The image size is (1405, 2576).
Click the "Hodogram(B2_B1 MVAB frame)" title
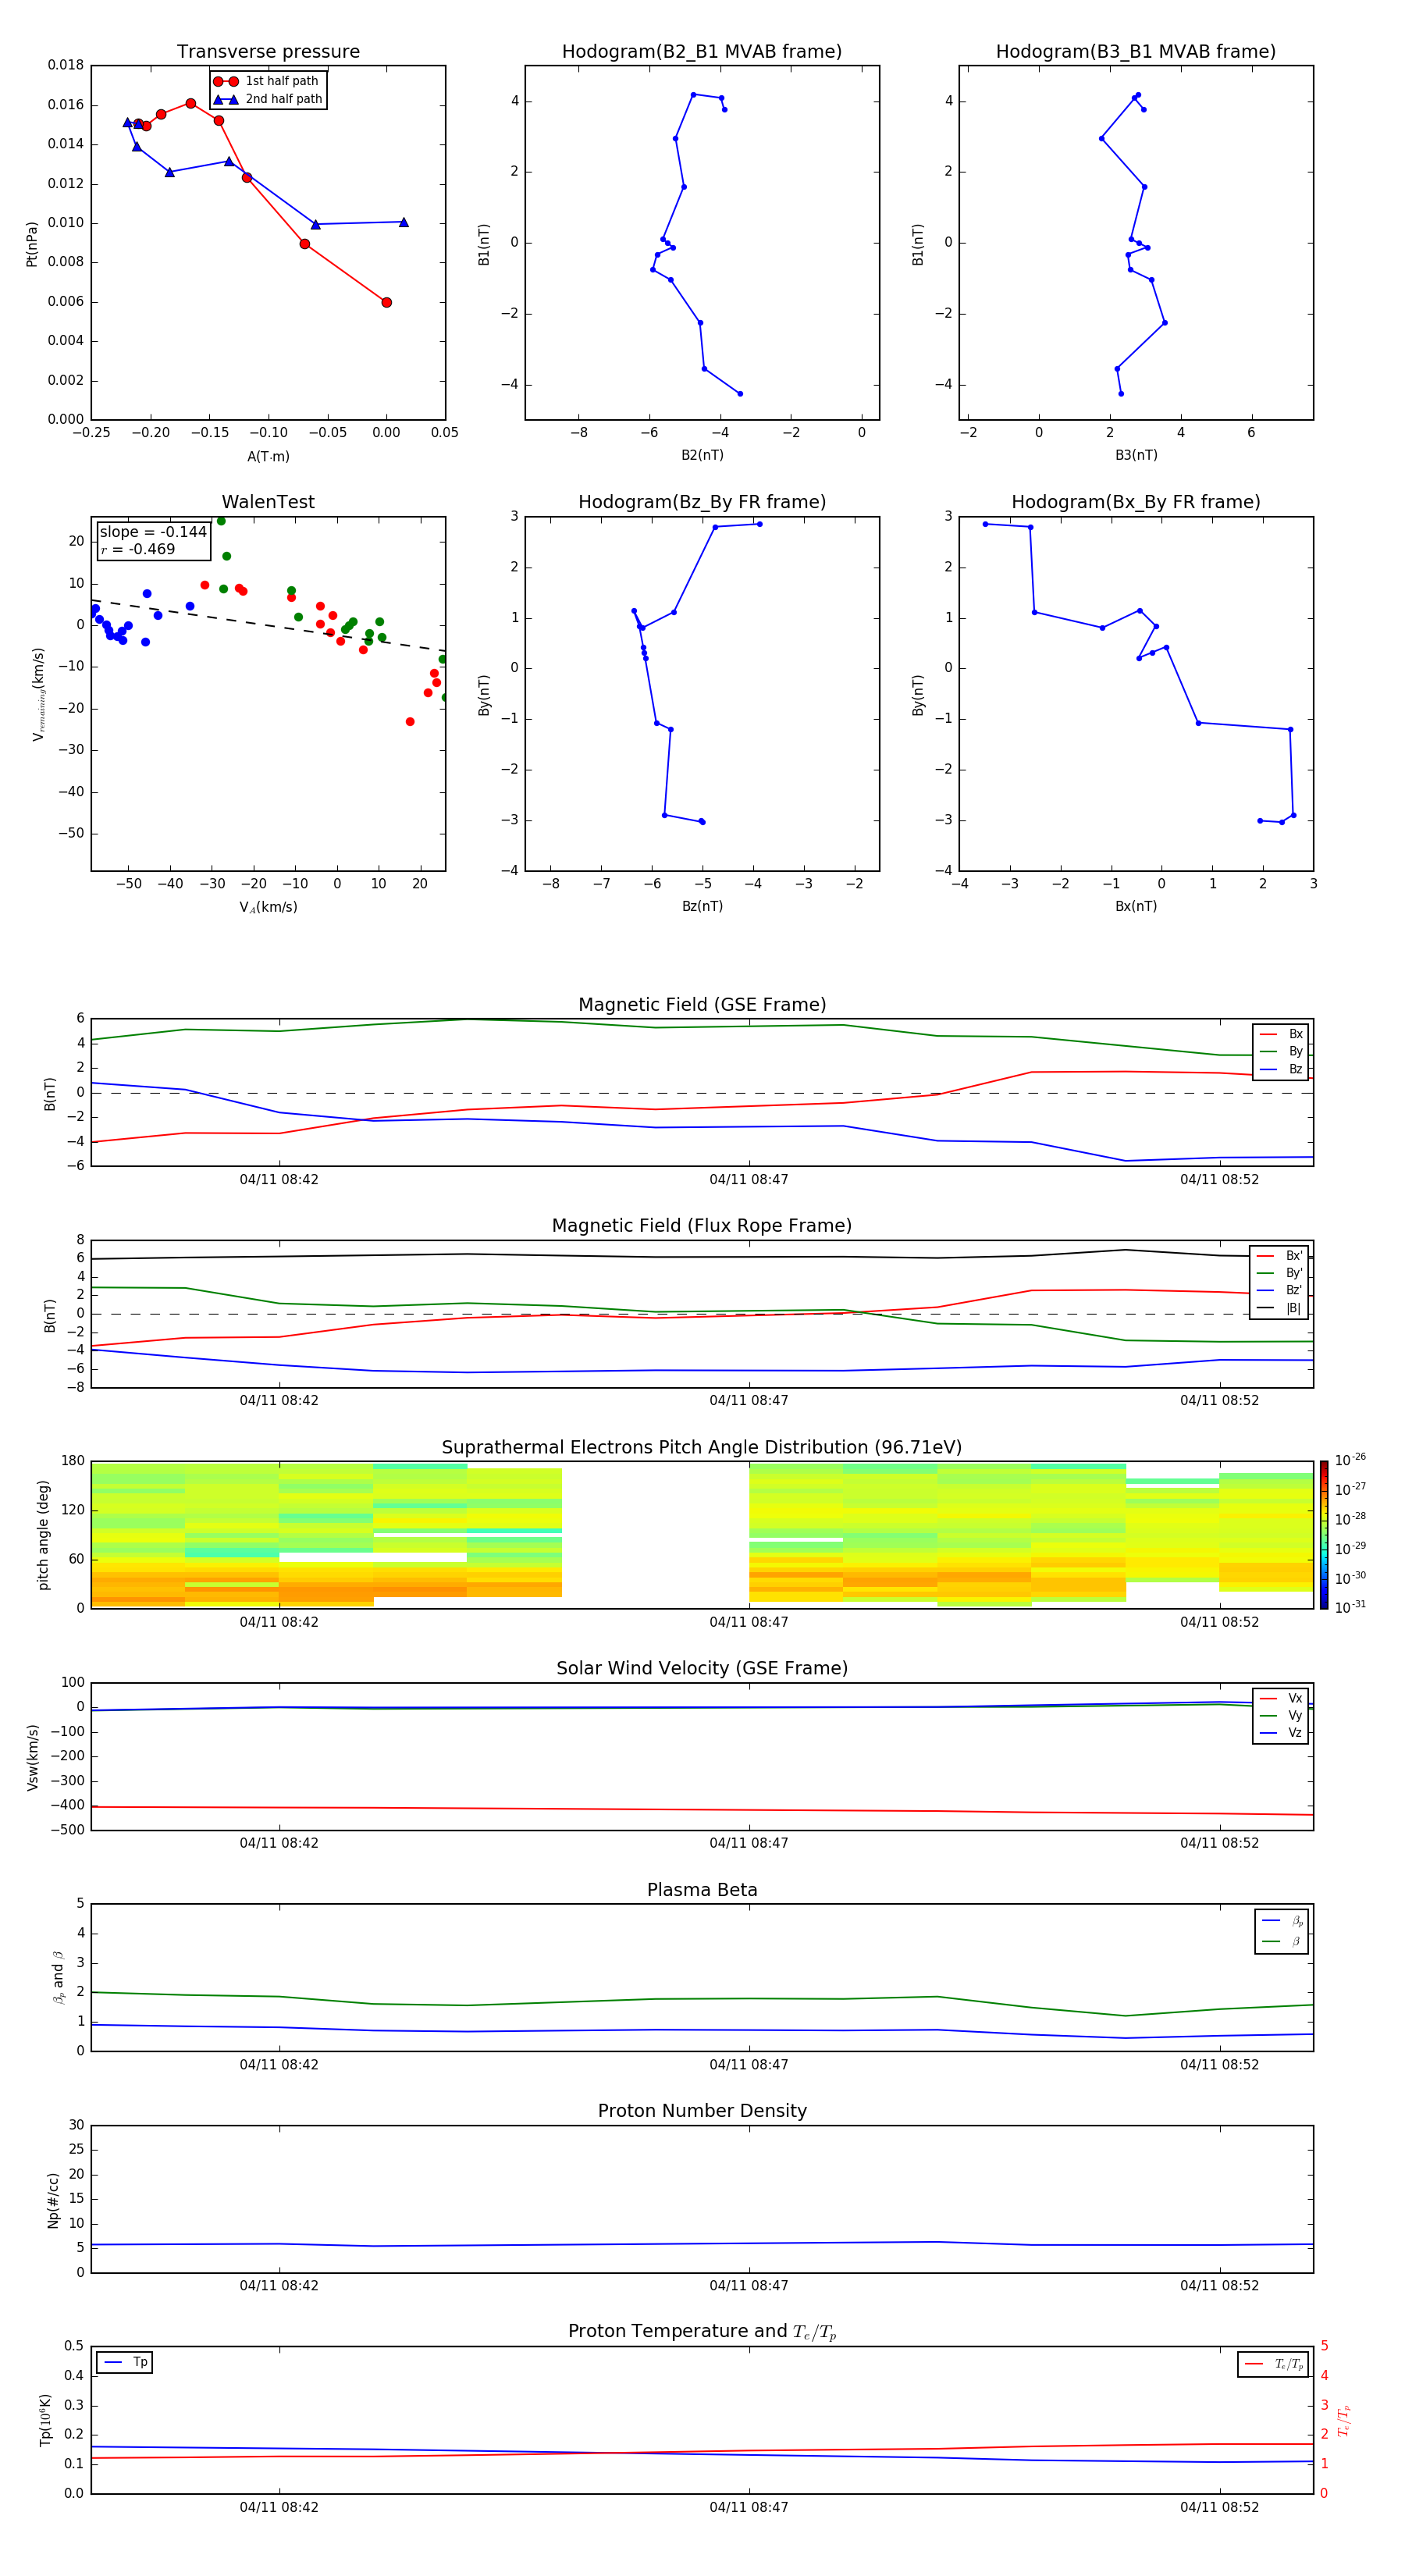click(702, 52)
